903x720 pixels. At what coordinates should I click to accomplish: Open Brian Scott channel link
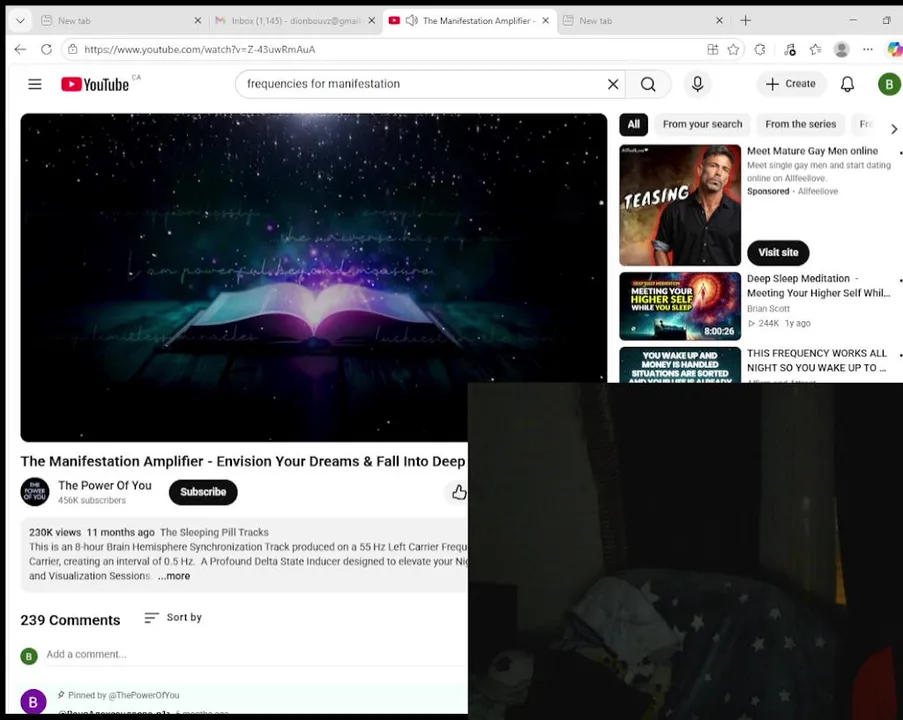click(x=768, y=309)
